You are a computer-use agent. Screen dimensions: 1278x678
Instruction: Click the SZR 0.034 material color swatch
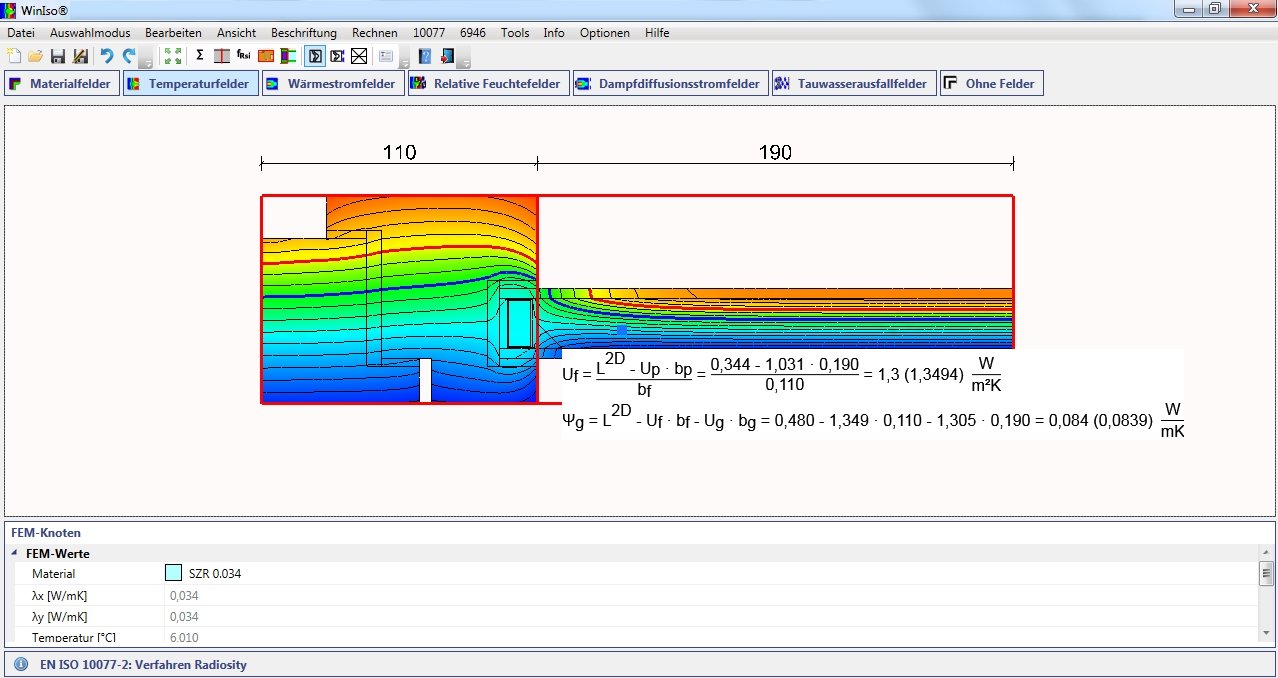pos(173,573)
